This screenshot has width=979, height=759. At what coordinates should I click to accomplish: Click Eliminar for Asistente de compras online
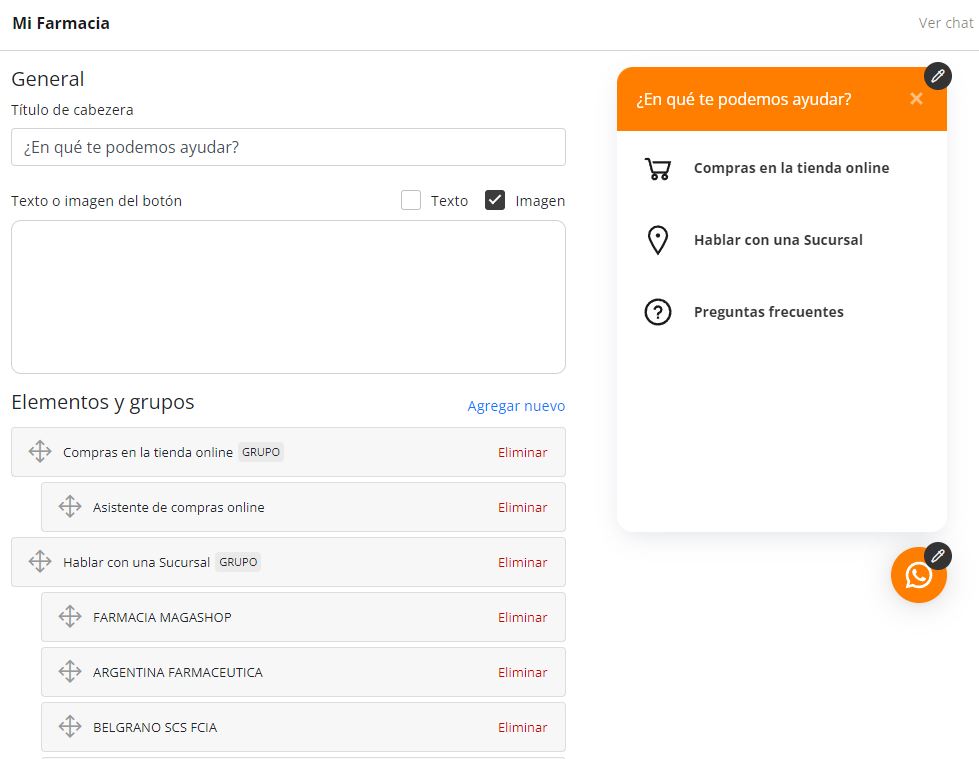click(x=523, y=507)
